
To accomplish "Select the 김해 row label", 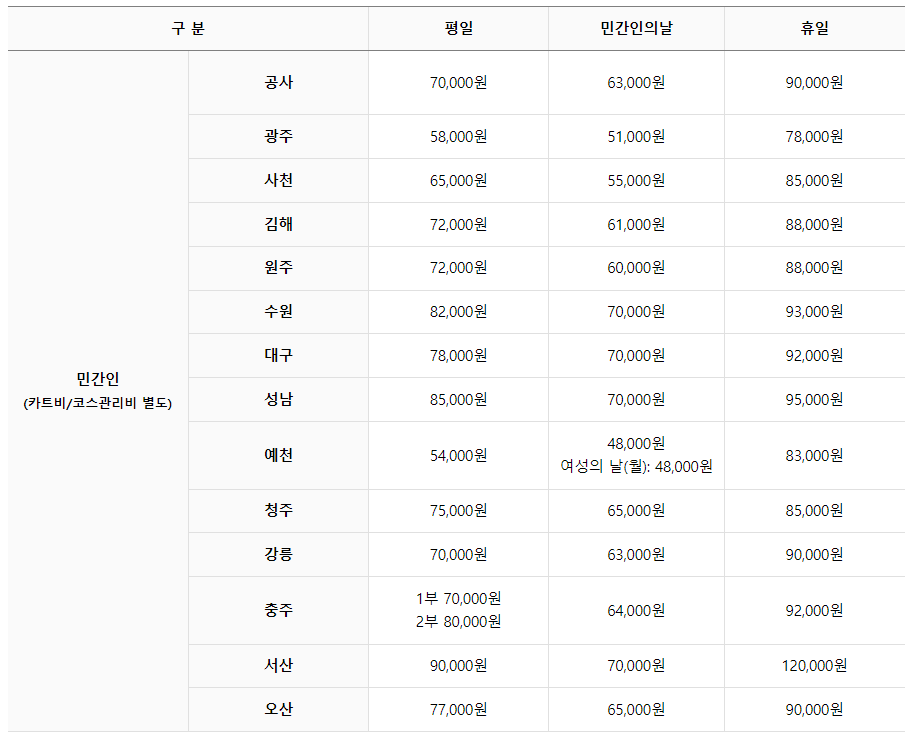I will 278,224.
